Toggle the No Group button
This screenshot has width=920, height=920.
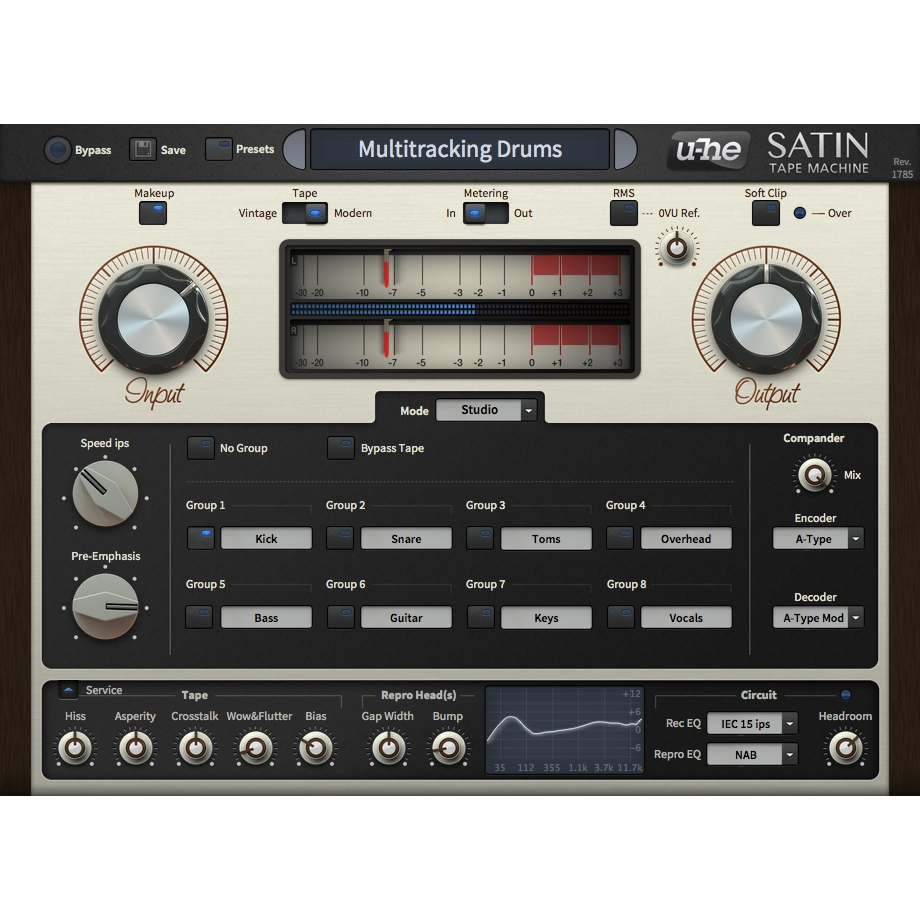click(201, 448)
